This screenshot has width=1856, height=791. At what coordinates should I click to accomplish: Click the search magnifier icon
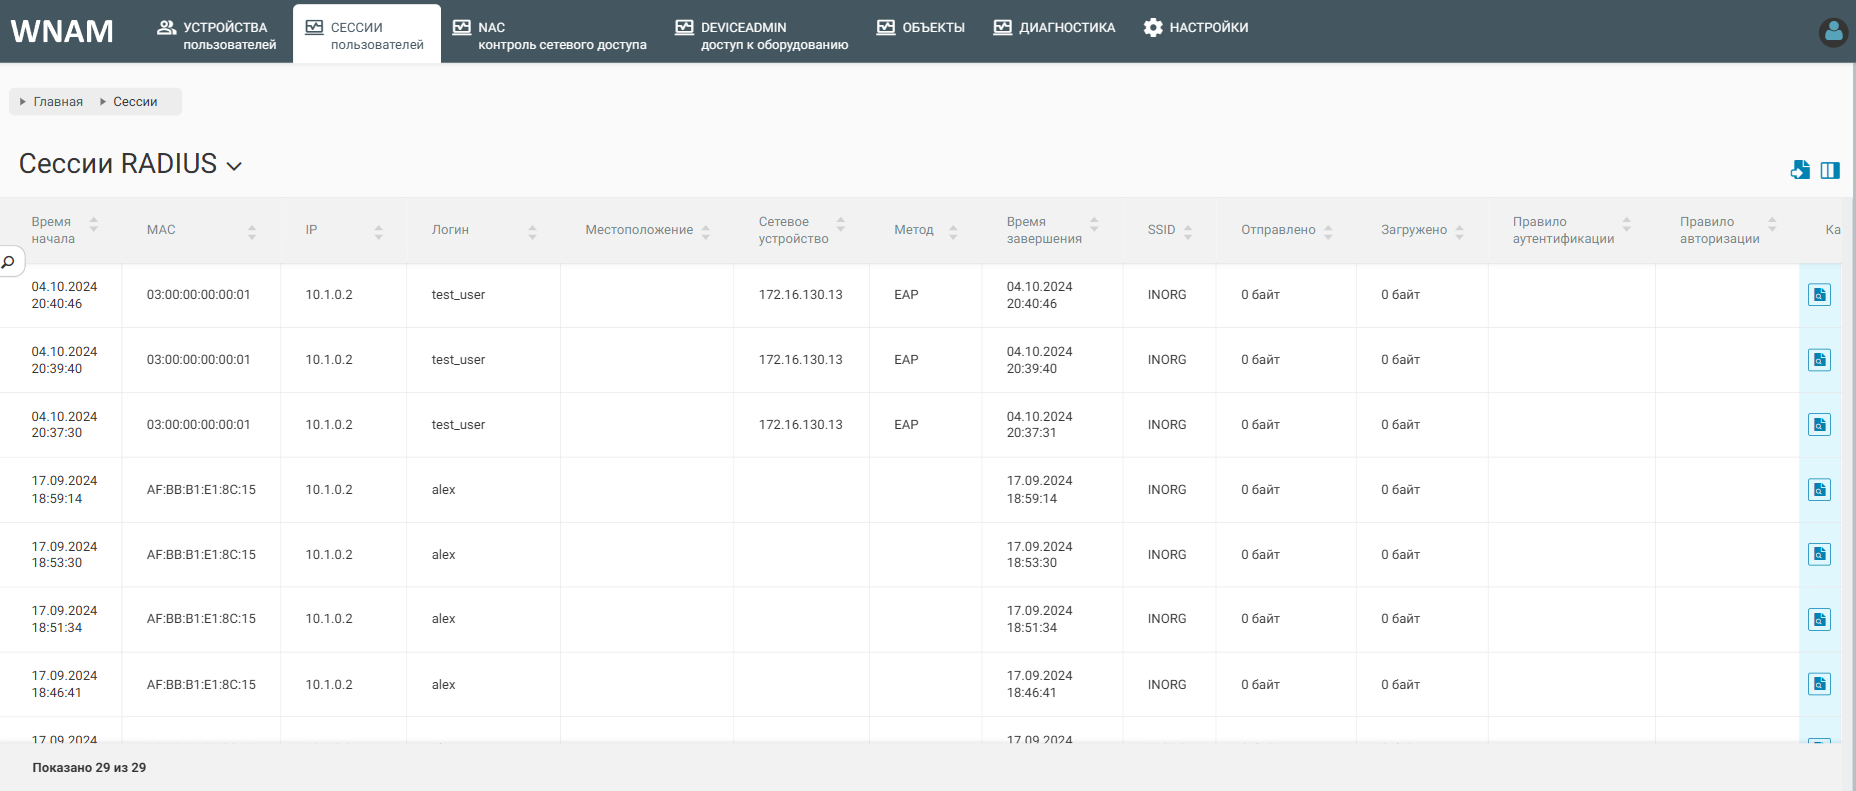(9, 262)
